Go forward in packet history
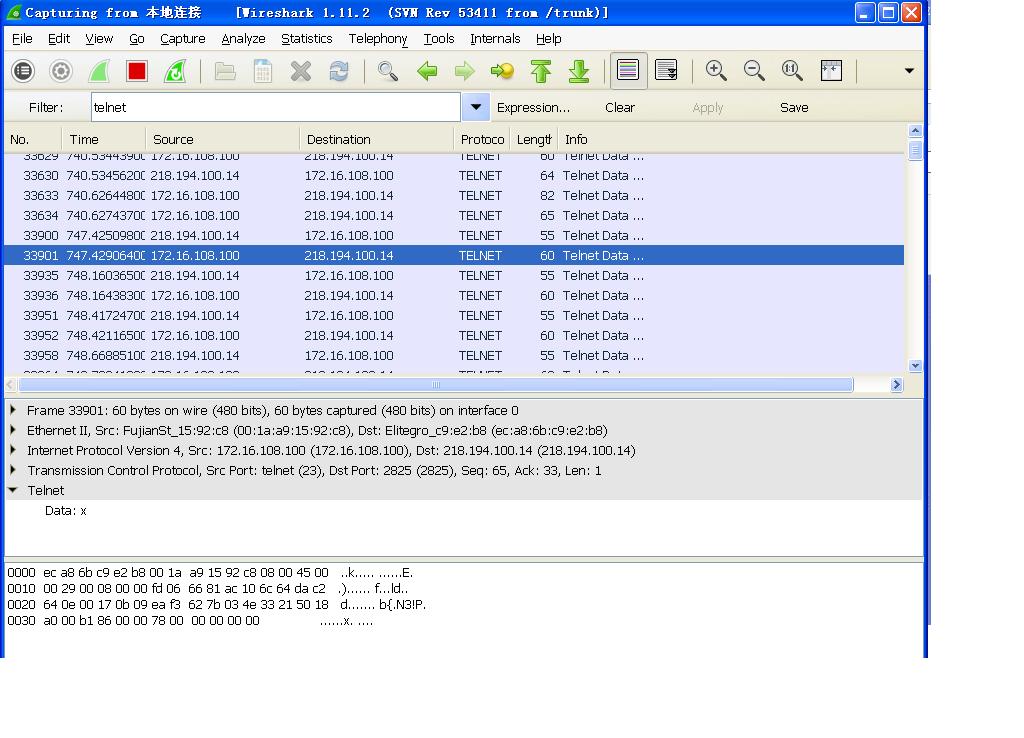 coord(464,71)
